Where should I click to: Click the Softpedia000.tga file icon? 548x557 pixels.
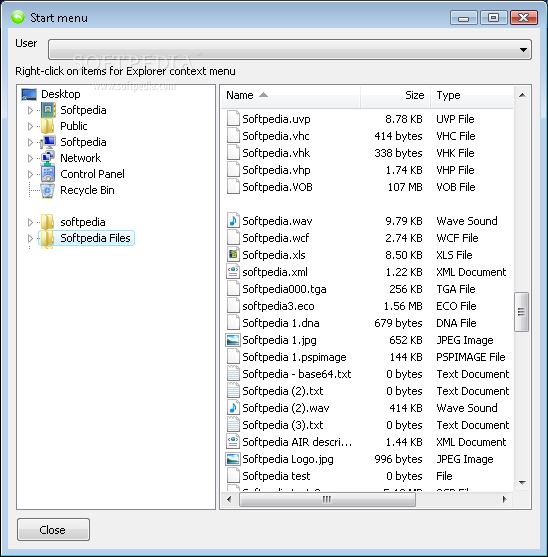pos(233,289)
